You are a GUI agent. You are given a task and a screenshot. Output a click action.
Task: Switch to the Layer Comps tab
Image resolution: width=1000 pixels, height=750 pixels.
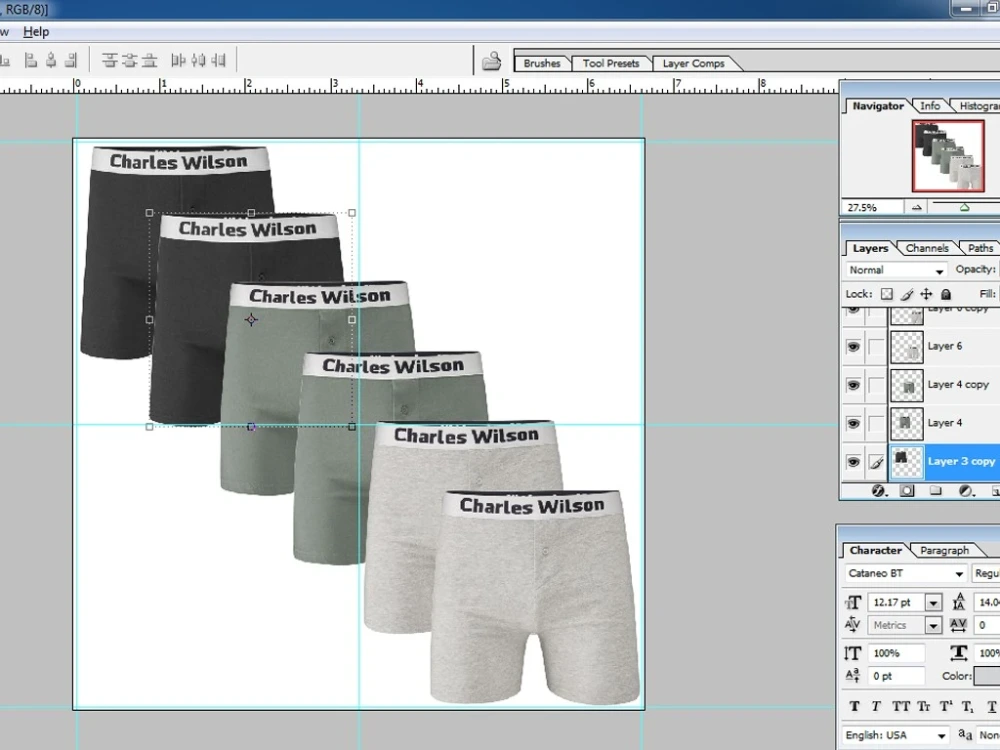[694, 63]
